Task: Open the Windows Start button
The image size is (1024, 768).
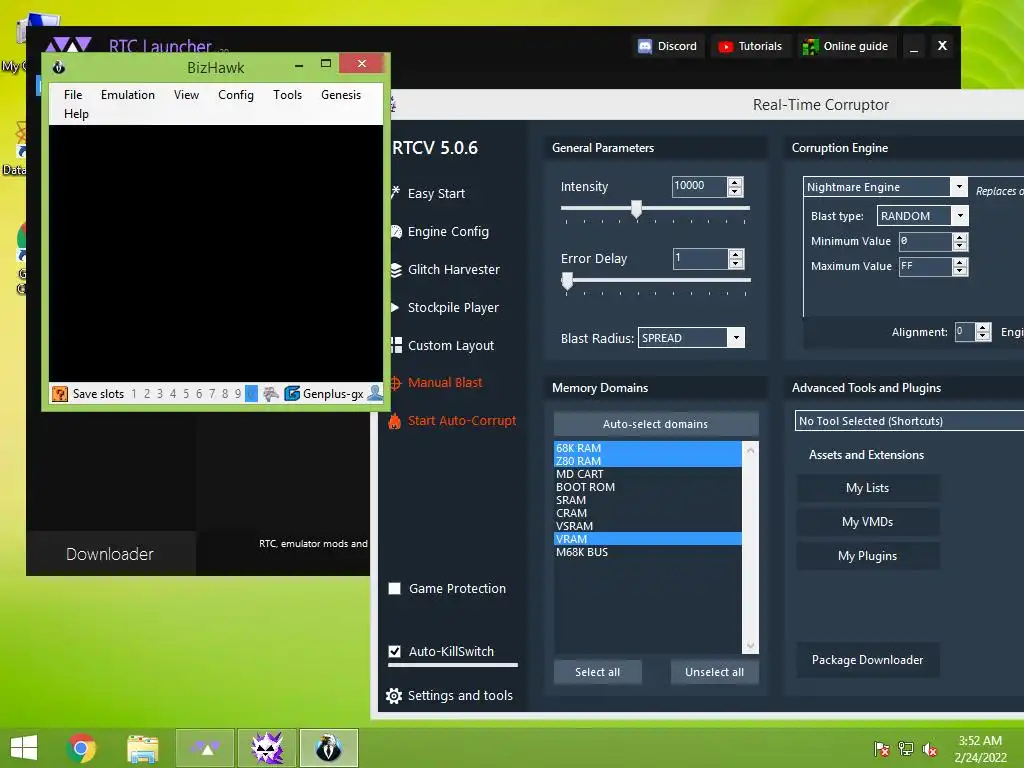Action: [24, 748]
